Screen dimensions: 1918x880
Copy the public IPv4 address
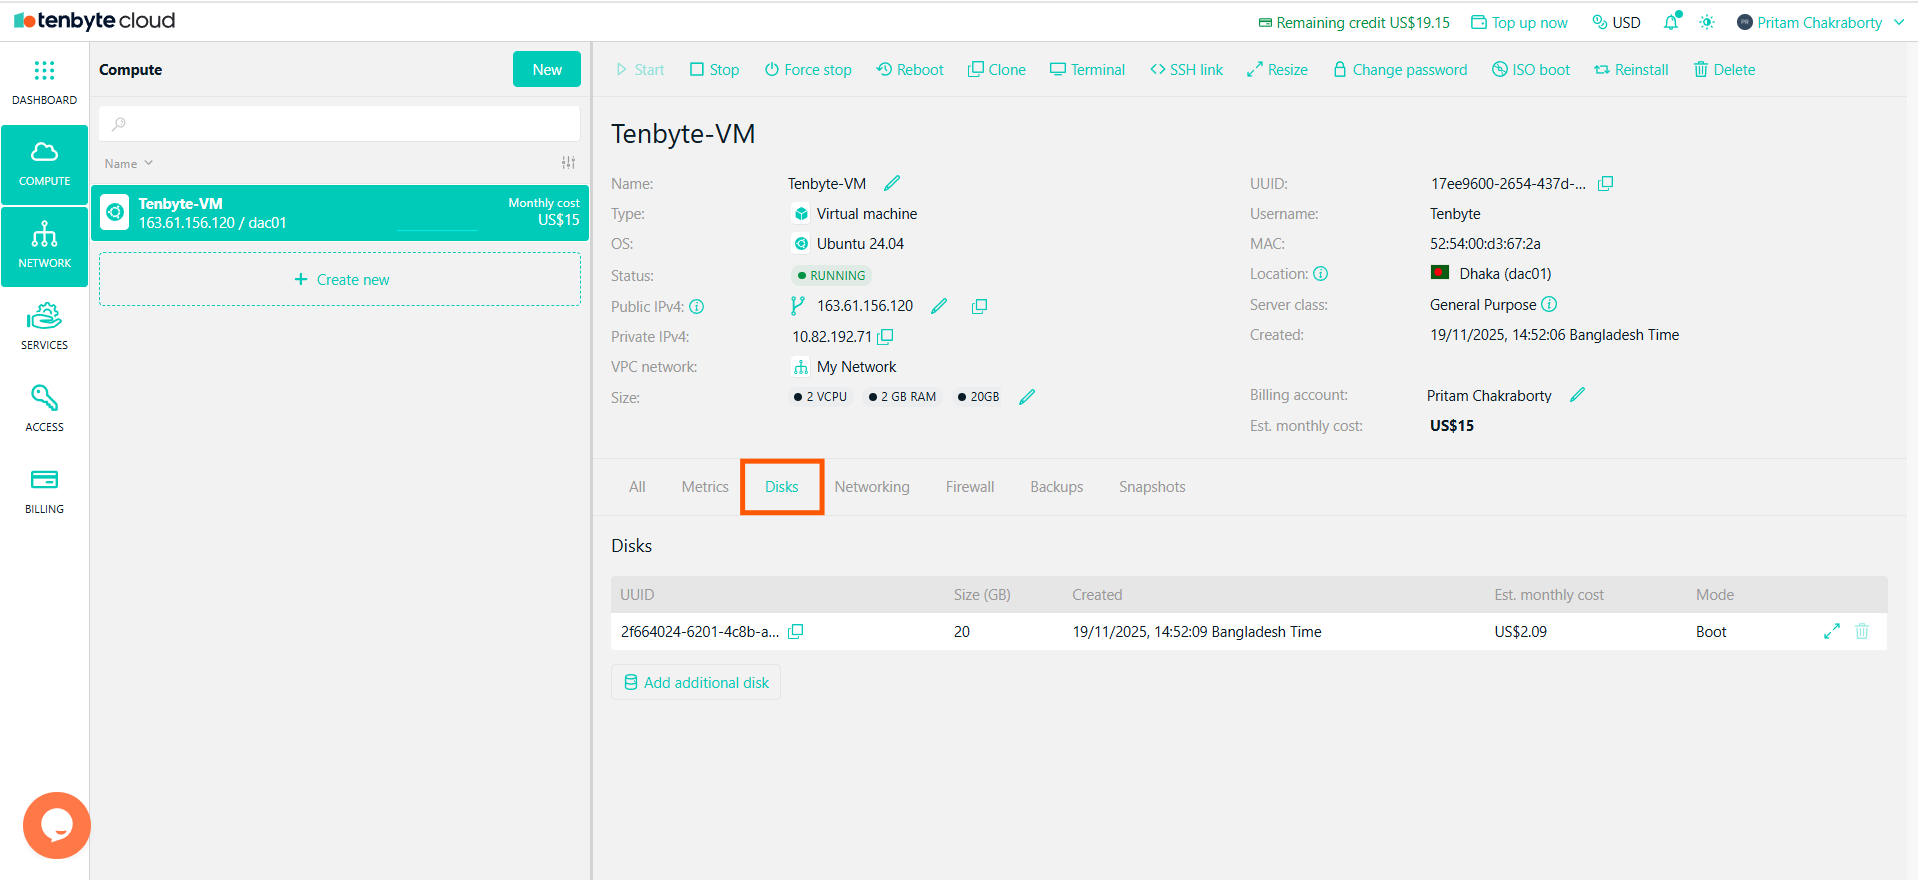[979, 306]
